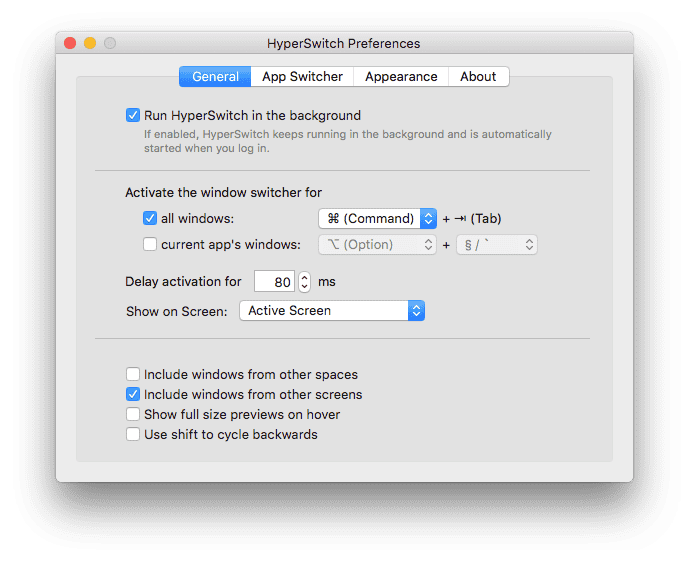The height and width of the screenshot is (562, 689).
Task: Open the Command modifier key dropdown
Action: (x=377, y=218)
